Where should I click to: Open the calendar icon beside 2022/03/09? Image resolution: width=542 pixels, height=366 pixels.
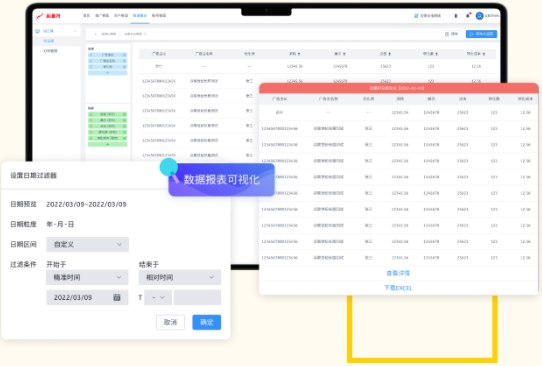click(117, 297)
